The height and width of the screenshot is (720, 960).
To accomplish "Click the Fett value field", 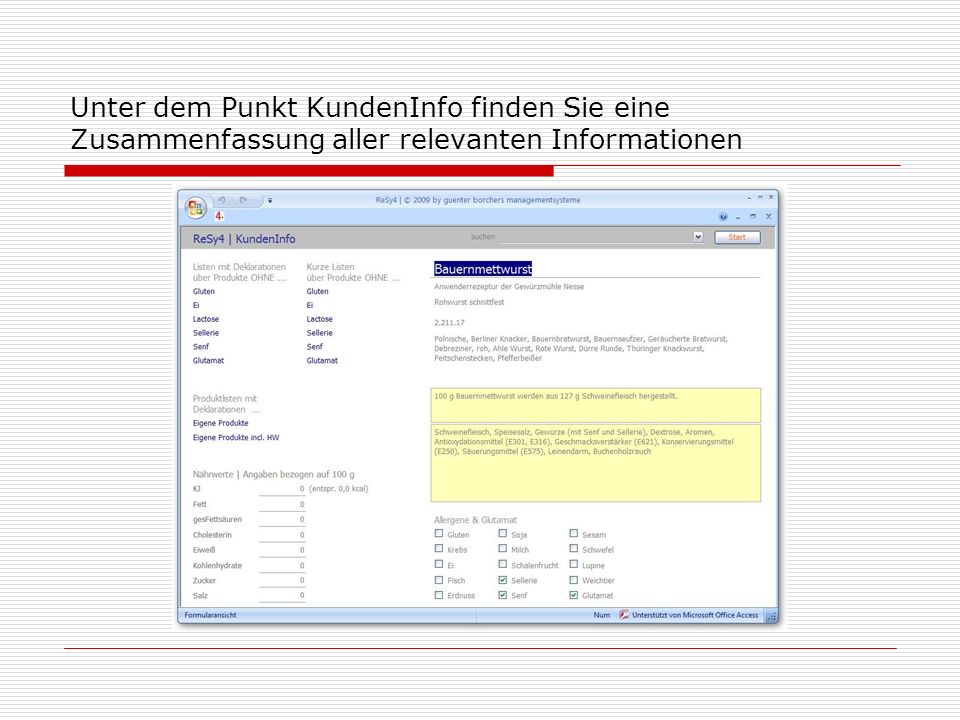I will click(282, 504).
